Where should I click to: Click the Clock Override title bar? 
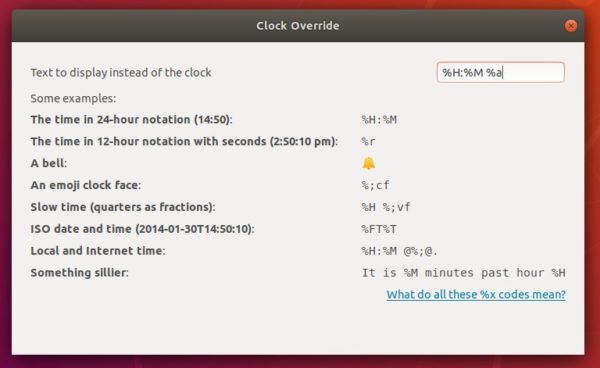[298, 26]
